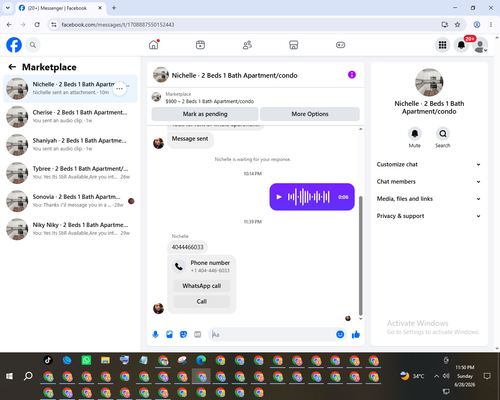Open Windows taskbar search
Image resolution: width=500 pixels, height=400 pixels.
click(28, 376)
